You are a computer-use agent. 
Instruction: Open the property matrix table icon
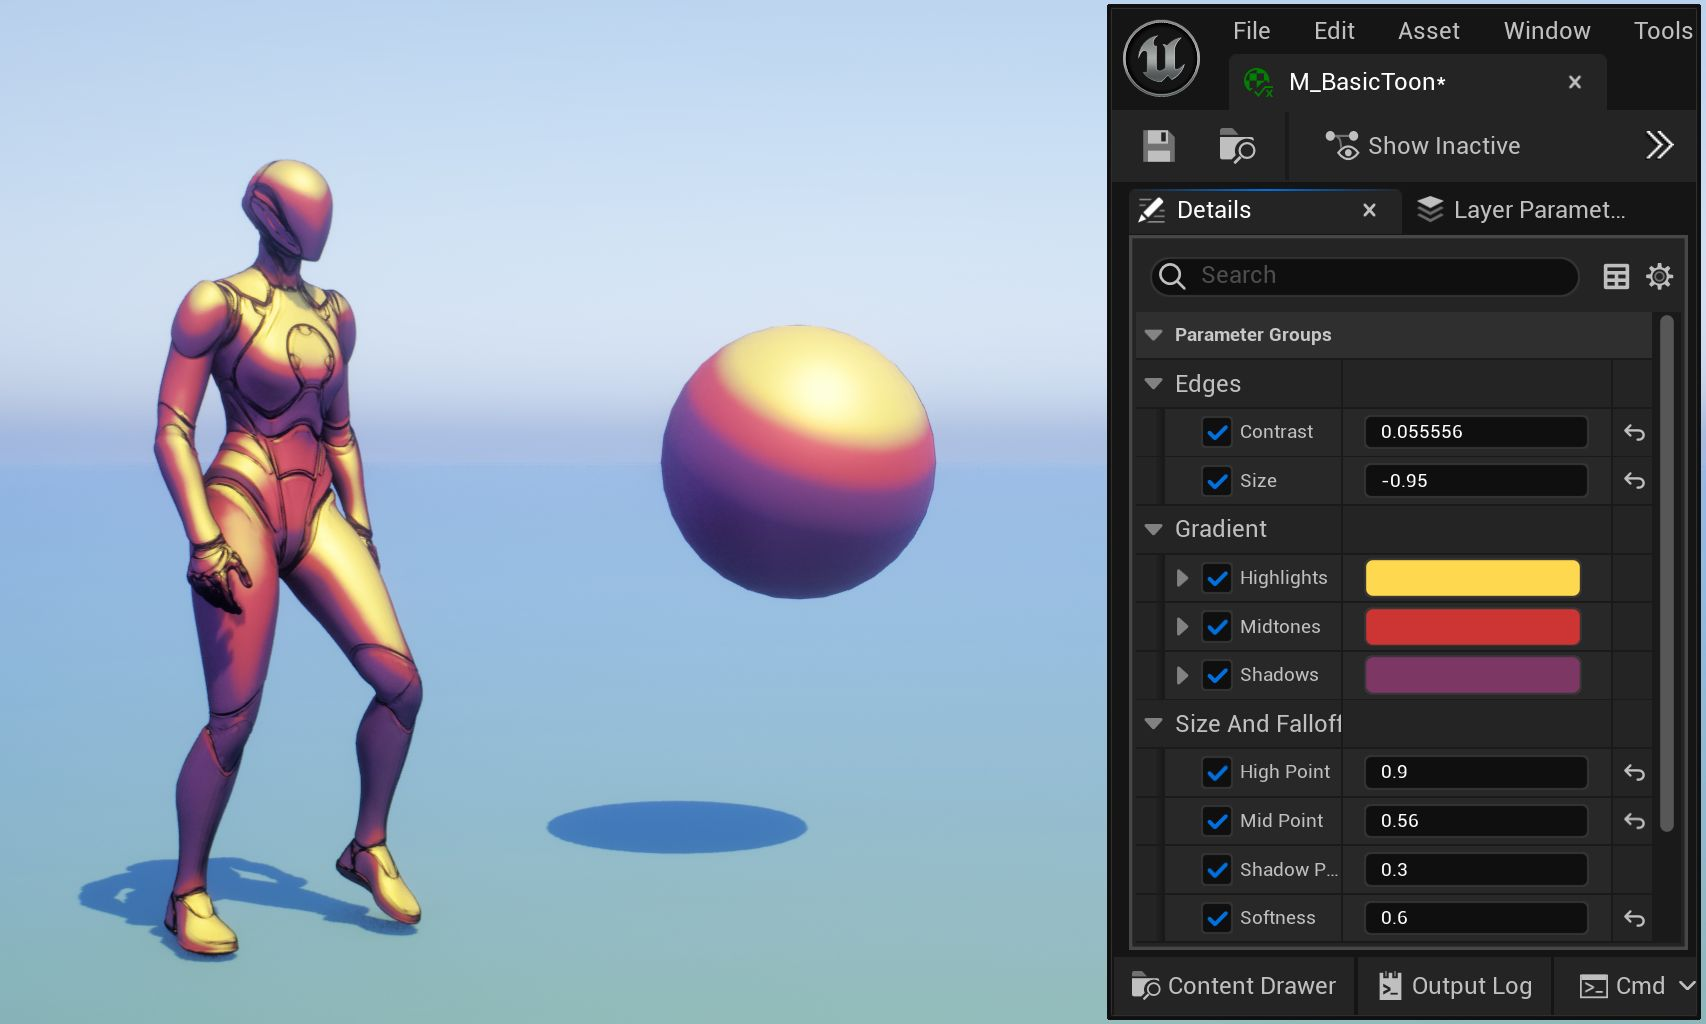(1616, 276)
